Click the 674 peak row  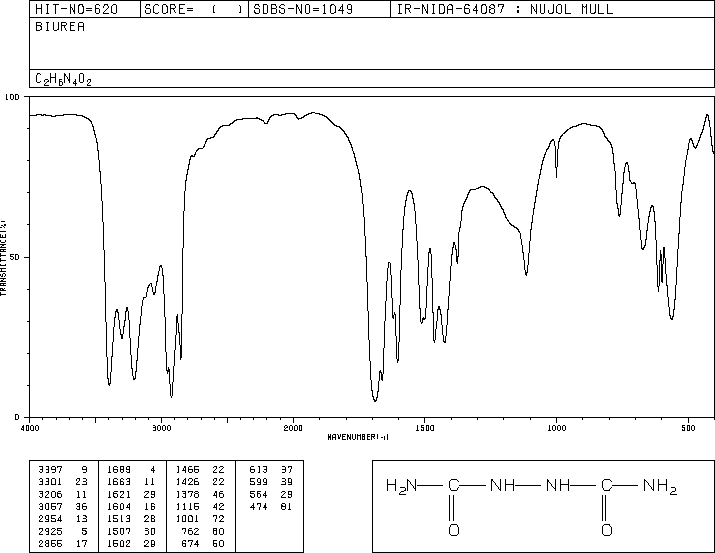click(202, 543)
